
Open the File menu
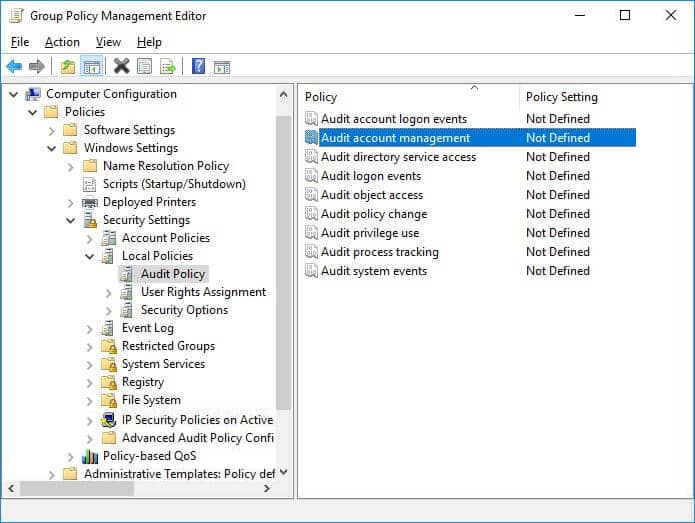20,42
